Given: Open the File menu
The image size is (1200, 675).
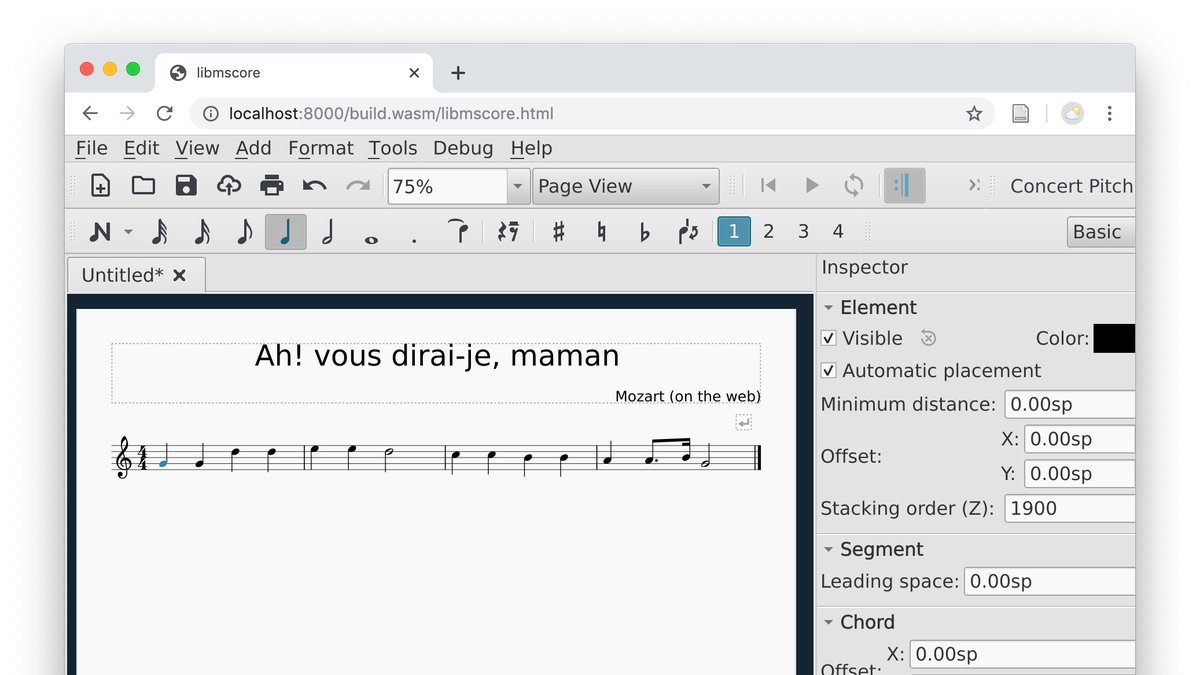Looking at the screenshot, I should click(91, 148).
